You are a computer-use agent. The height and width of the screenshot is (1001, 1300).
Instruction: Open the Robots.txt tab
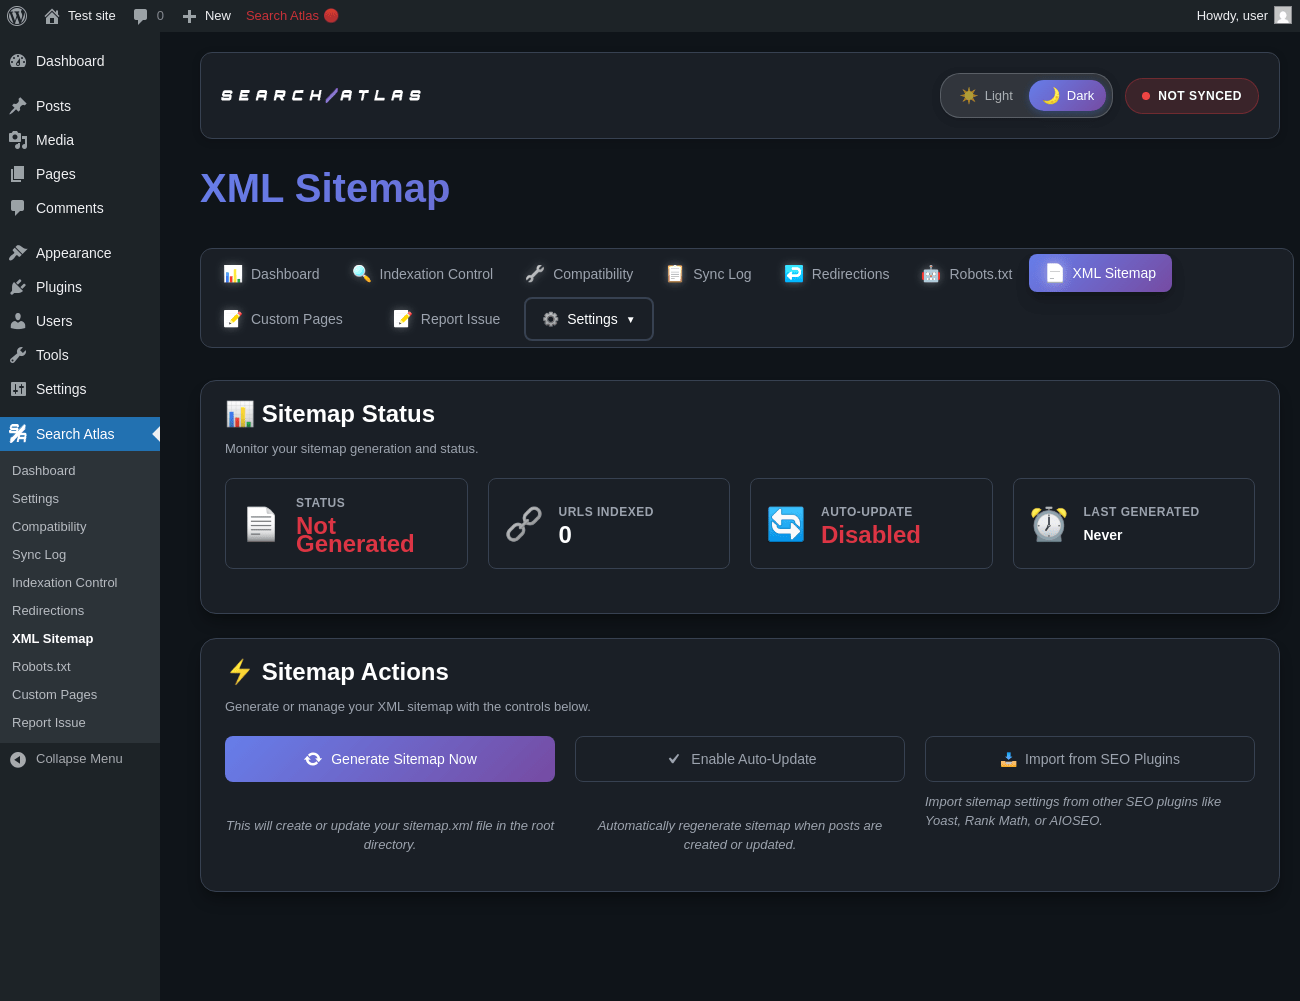[x=967, y=274]
